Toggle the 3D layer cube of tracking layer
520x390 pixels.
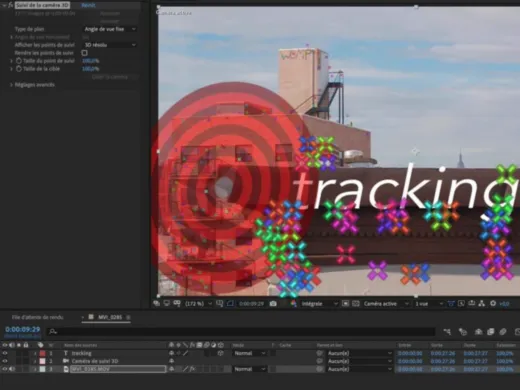pyautogui.click(x=220, y=353)
